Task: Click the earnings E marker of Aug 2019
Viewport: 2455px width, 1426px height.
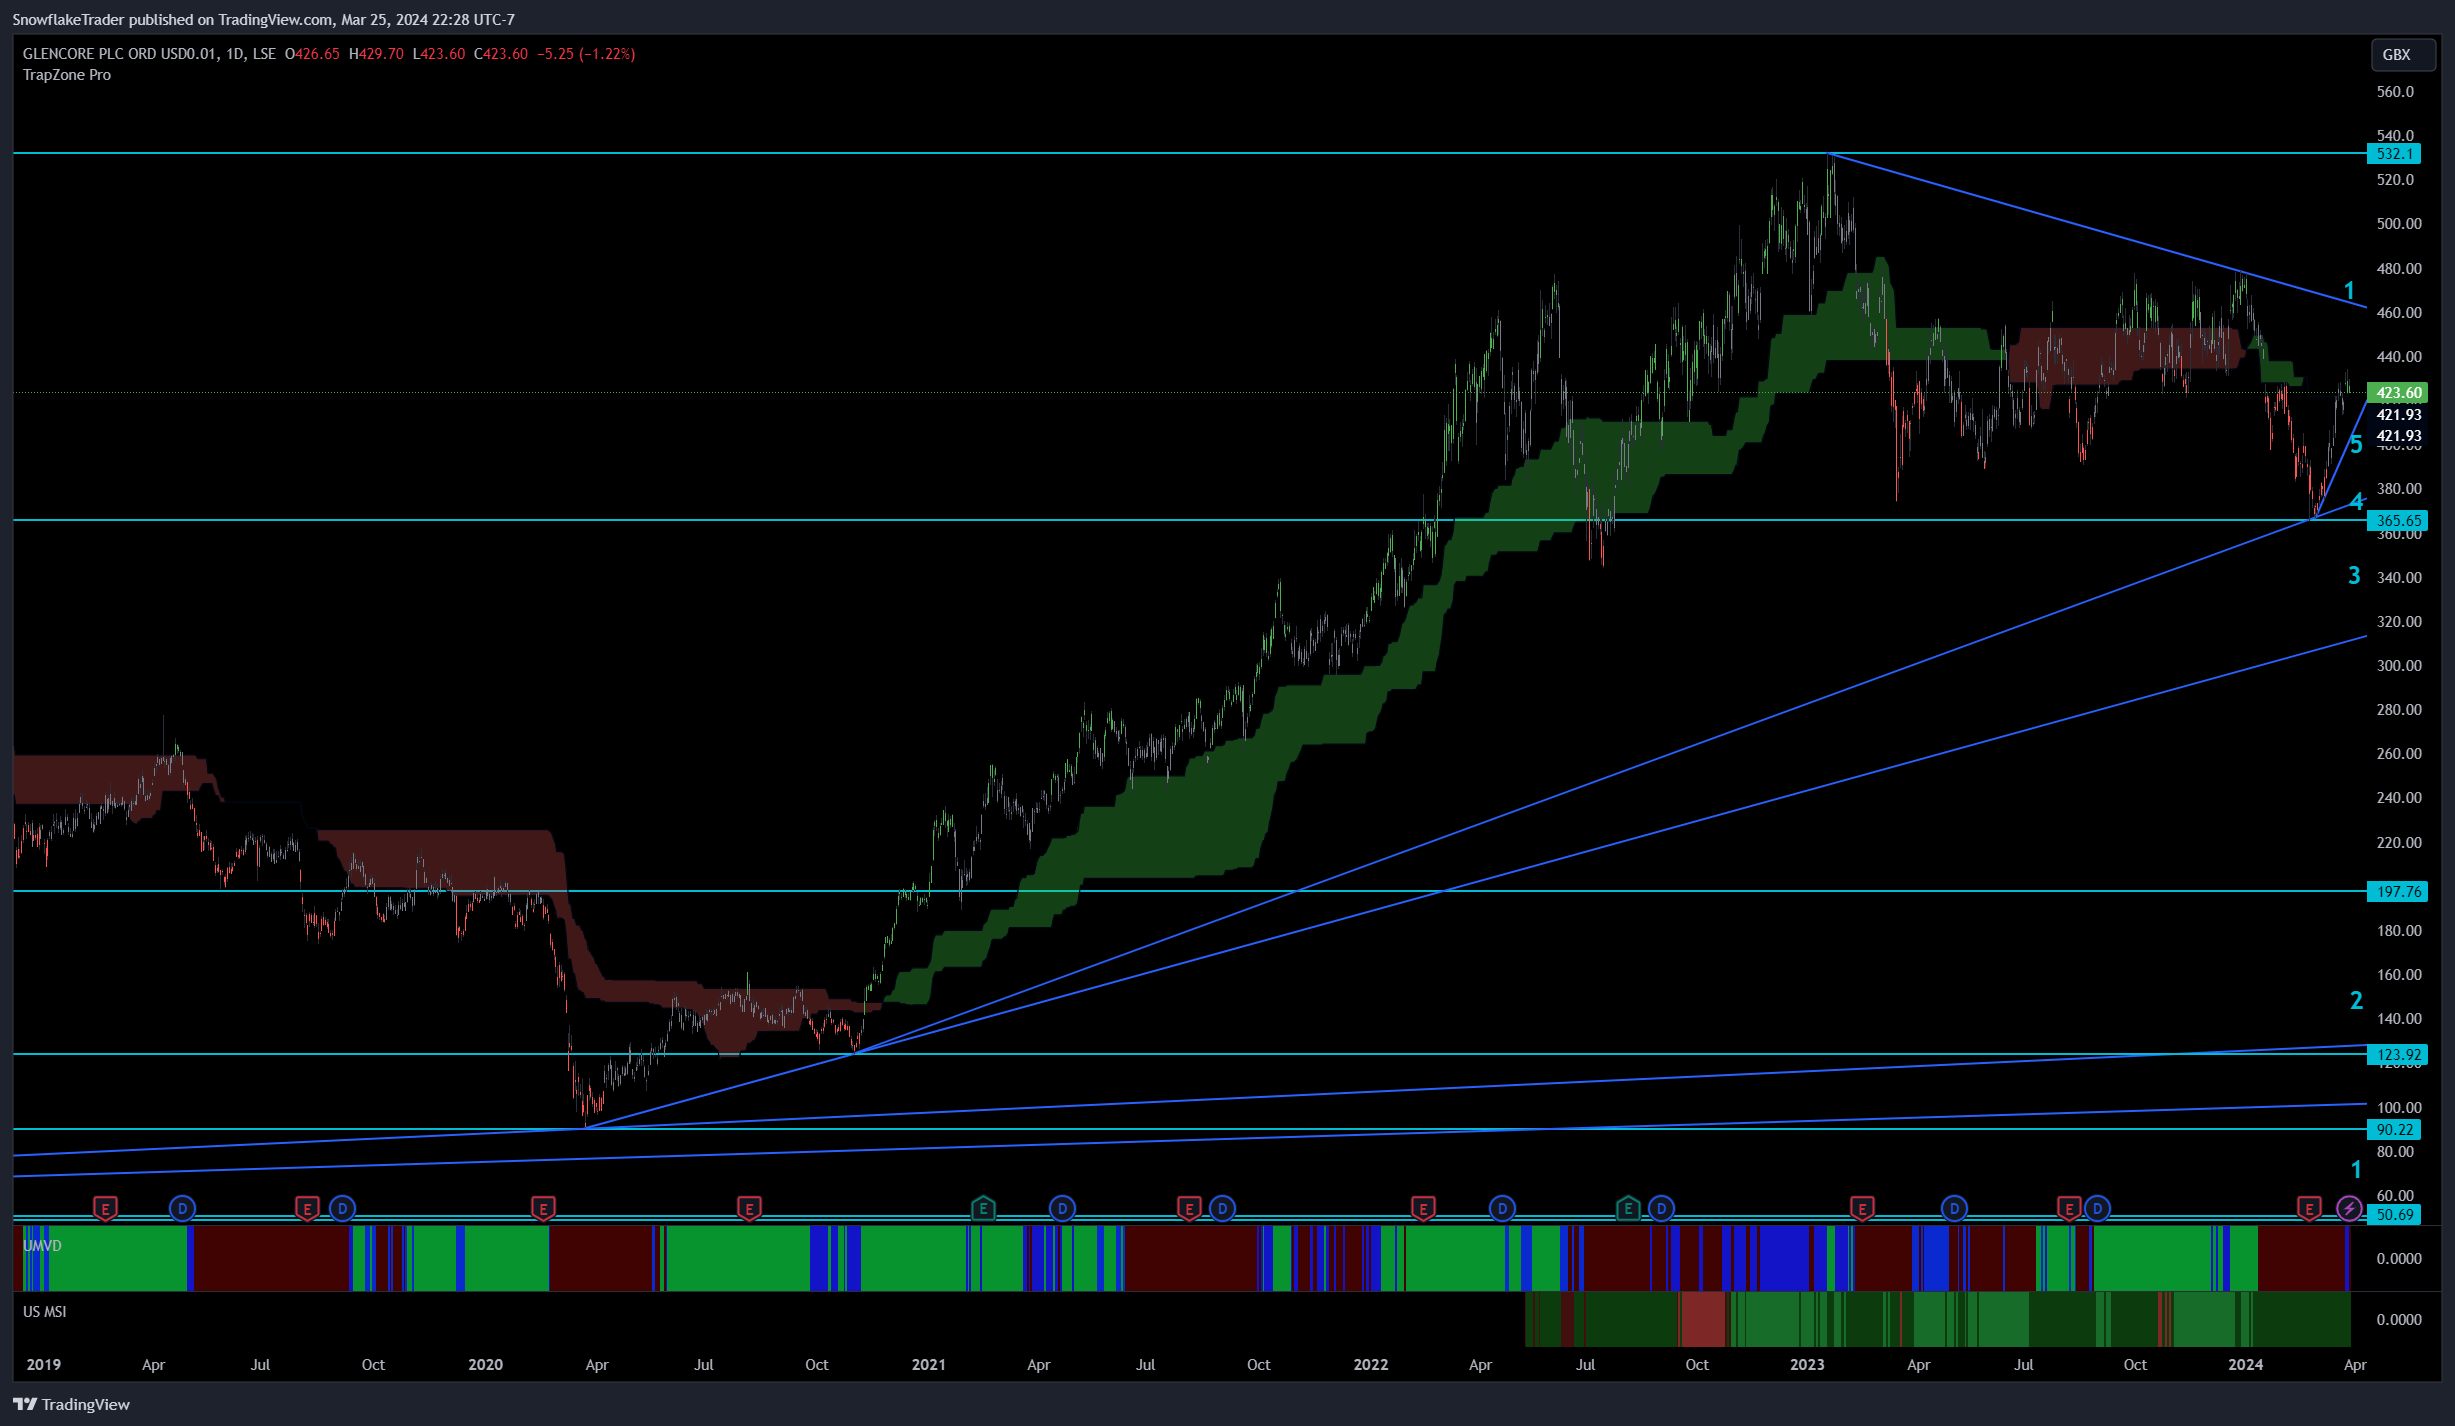Action: [x=307, y=1209]
